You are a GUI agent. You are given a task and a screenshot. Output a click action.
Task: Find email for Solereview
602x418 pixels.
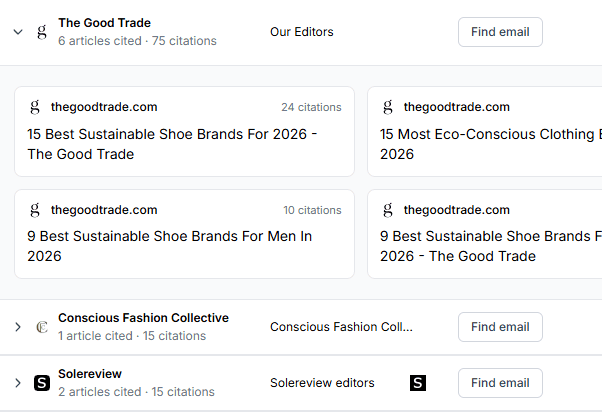(500, 383)
